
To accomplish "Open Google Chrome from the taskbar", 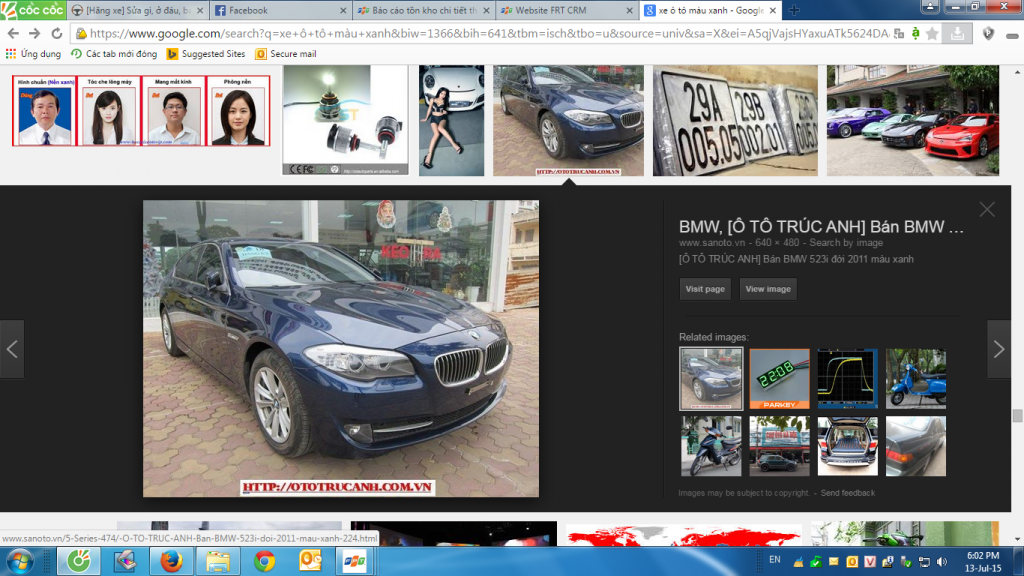I will tap(264, 561).
